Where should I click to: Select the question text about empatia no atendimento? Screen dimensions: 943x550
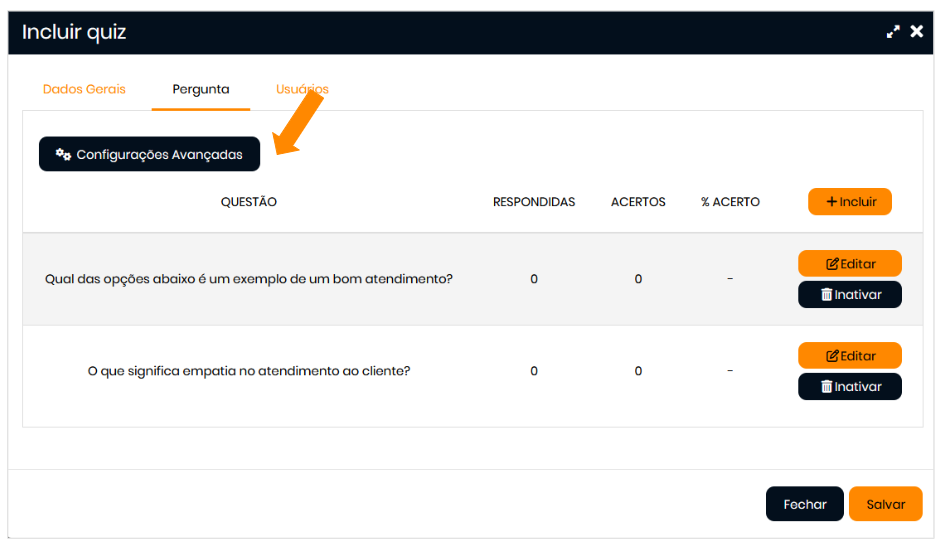point(249,371)
